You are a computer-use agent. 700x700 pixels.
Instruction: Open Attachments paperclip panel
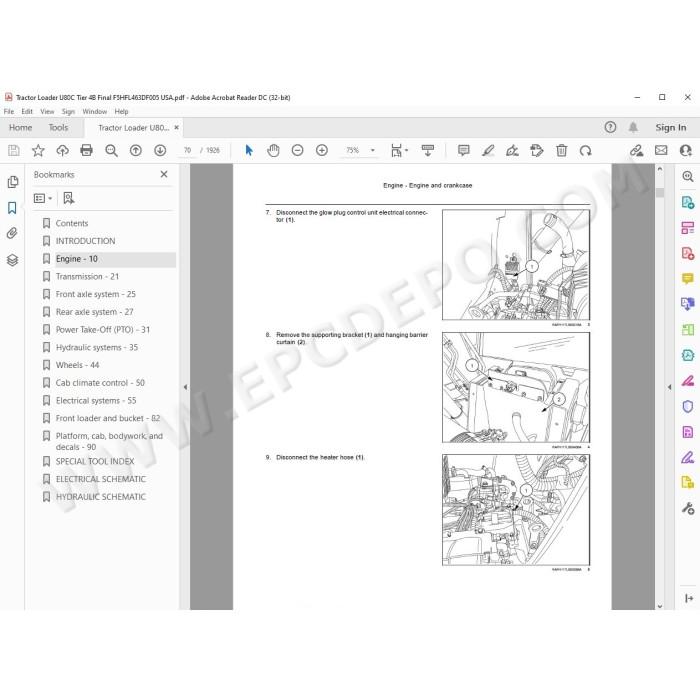click(12, 233)
